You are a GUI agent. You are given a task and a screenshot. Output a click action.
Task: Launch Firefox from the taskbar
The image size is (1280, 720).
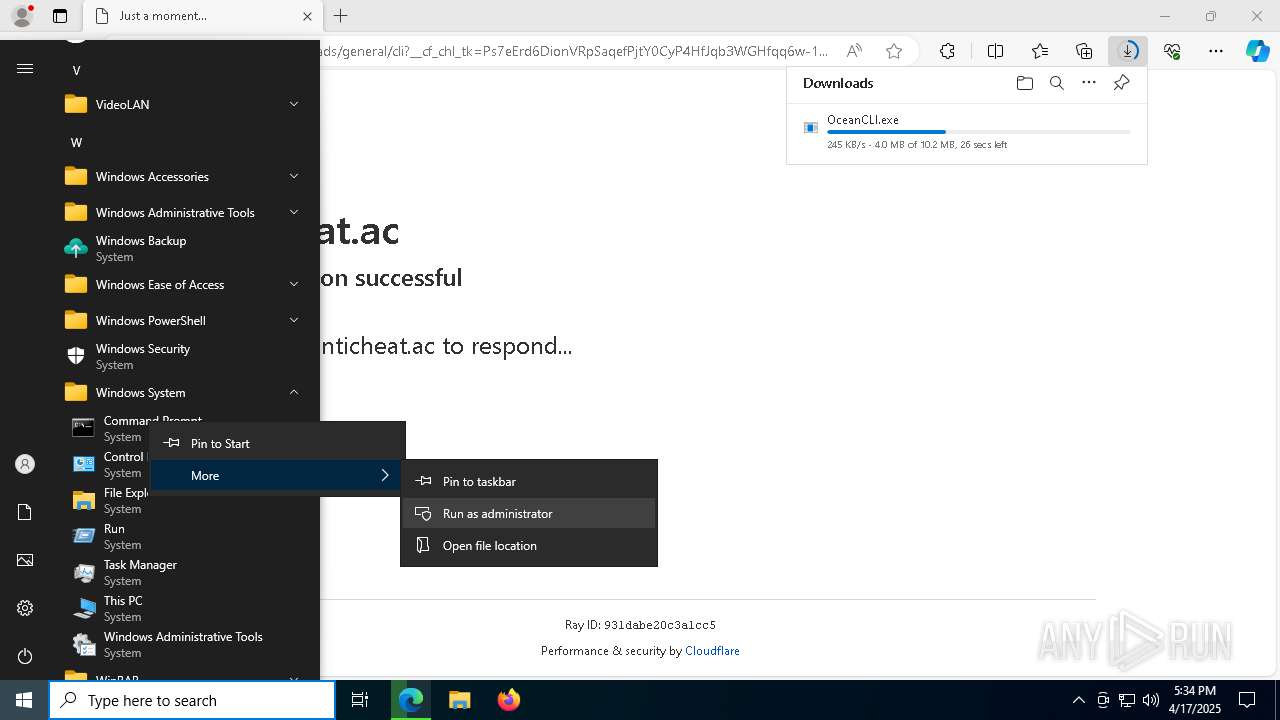[x=508, y=700]
